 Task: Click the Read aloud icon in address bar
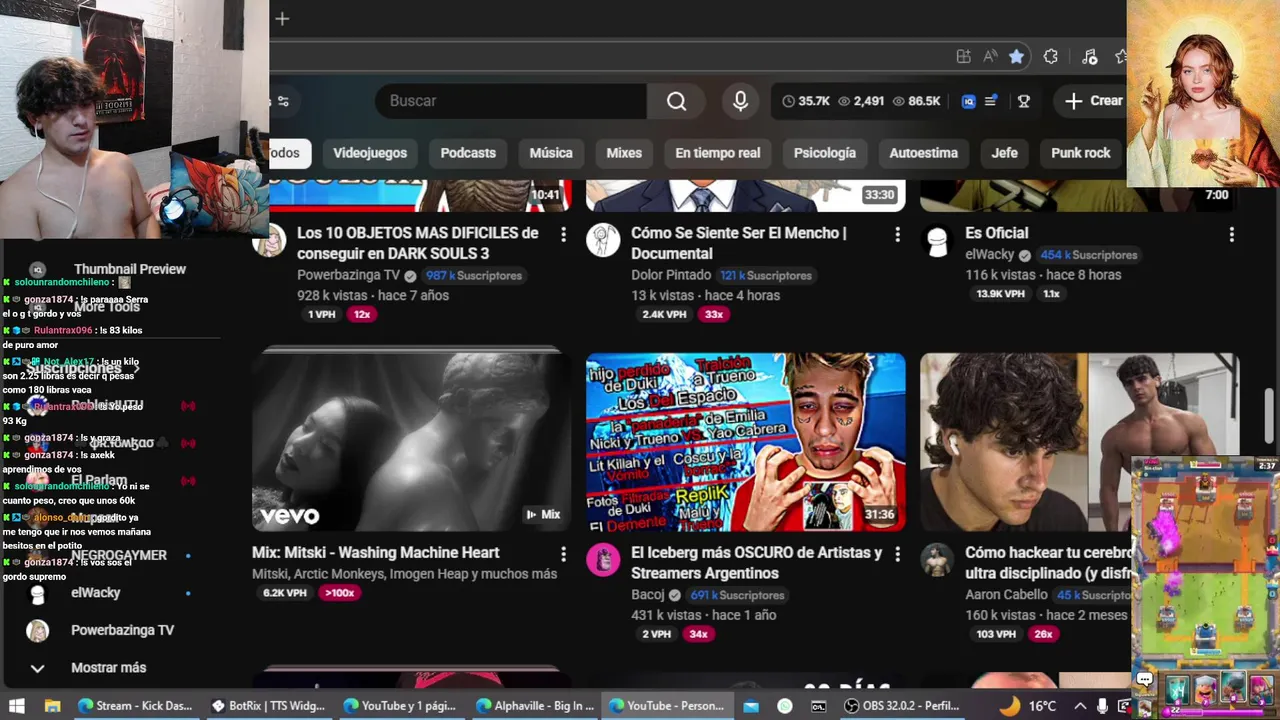990,57
